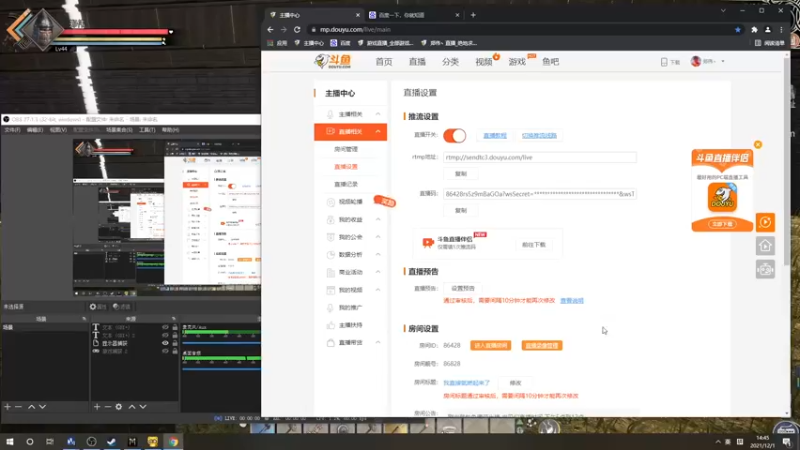Open 视频轮播 in the sidebar
Screen dimensions: 800x450
351,202
